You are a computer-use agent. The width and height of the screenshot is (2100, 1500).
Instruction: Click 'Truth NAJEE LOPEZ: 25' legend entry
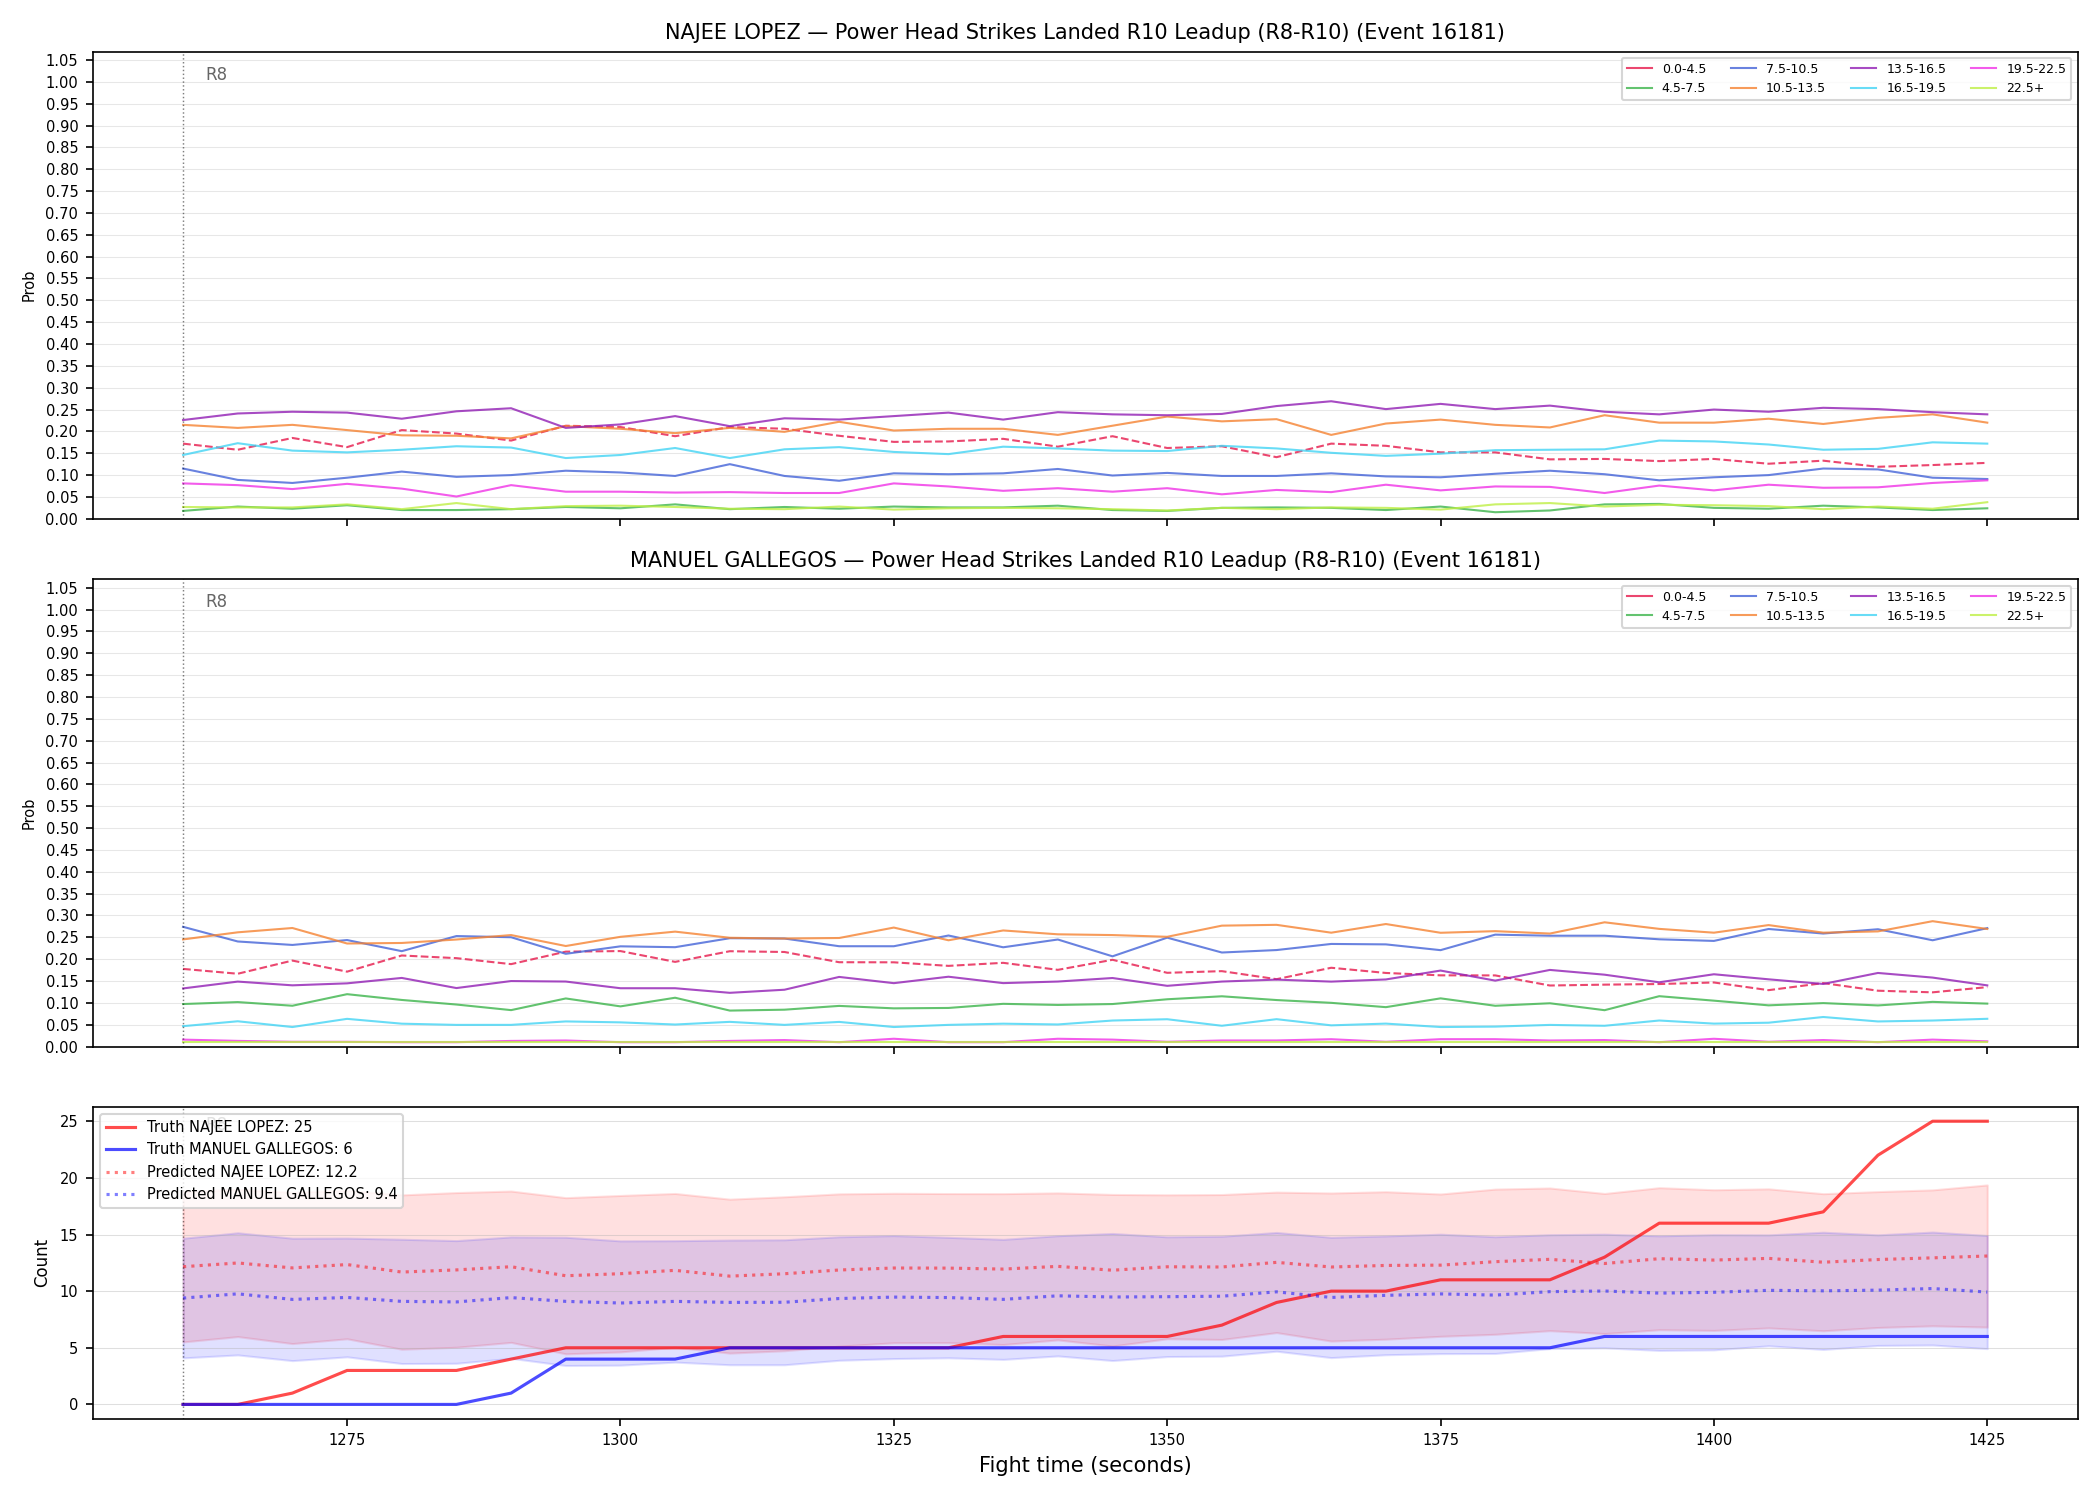[x=209, y=1127]
